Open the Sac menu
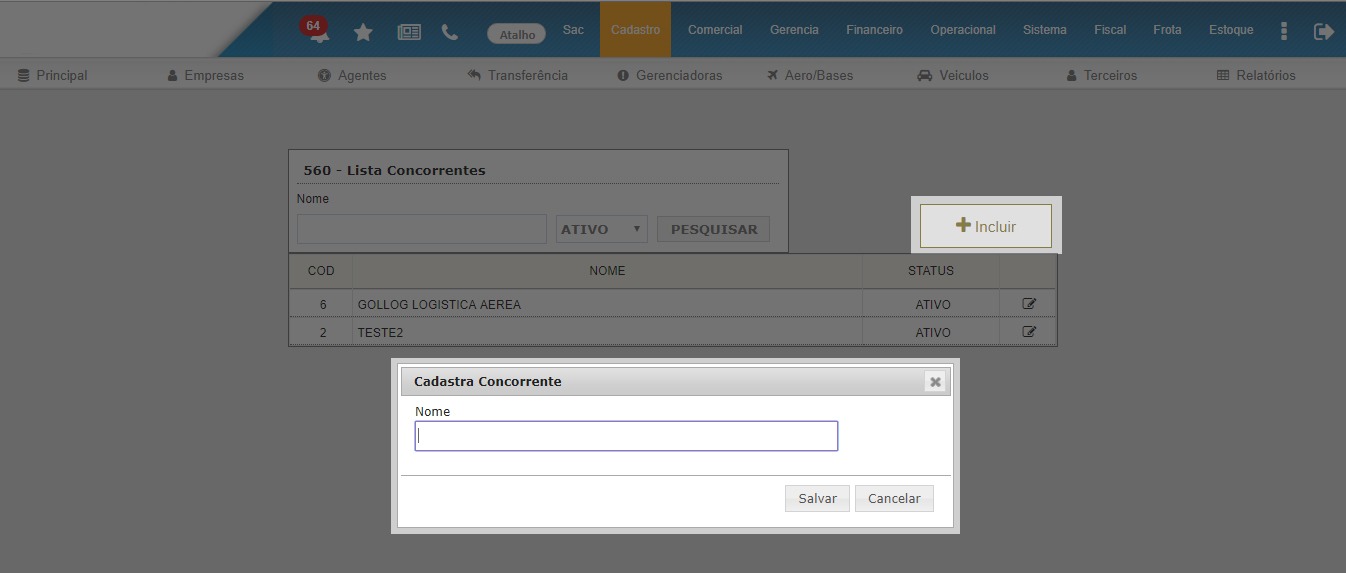The width and height of the screenshot is (1346, 573). point(573,30)
